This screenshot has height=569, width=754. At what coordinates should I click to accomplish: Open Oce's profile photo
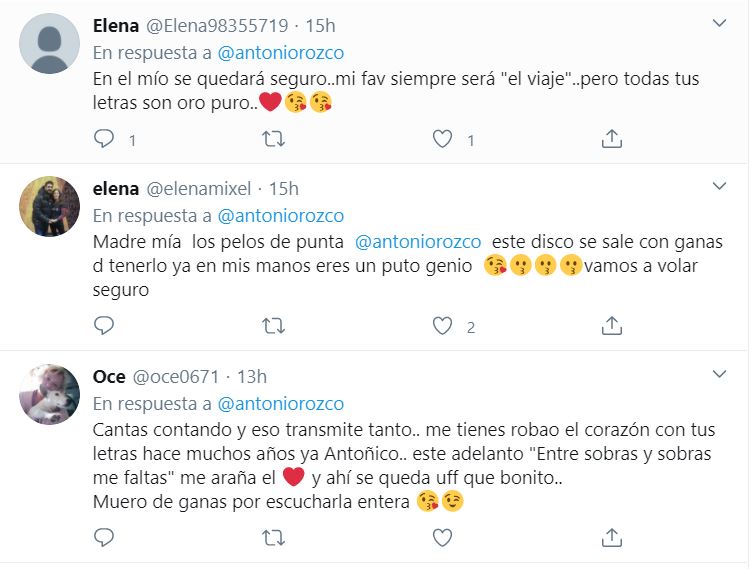pyautogui.click(x=50, y=395)
